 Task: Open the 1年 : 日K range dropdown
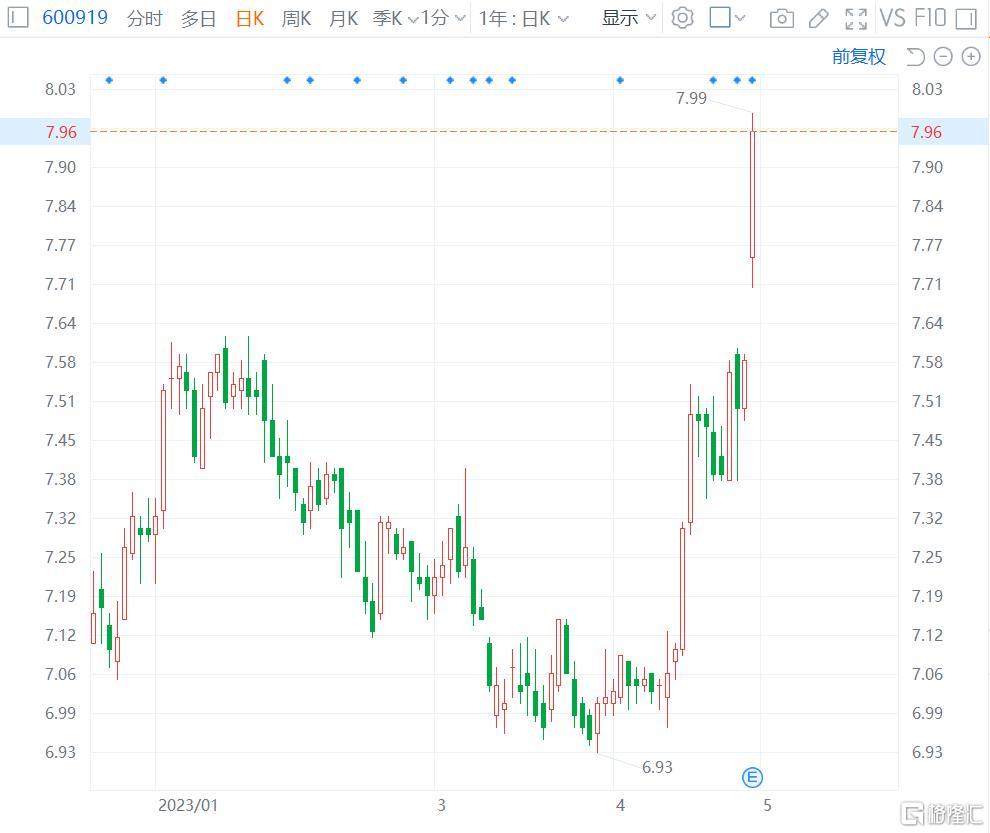[523, 18]
